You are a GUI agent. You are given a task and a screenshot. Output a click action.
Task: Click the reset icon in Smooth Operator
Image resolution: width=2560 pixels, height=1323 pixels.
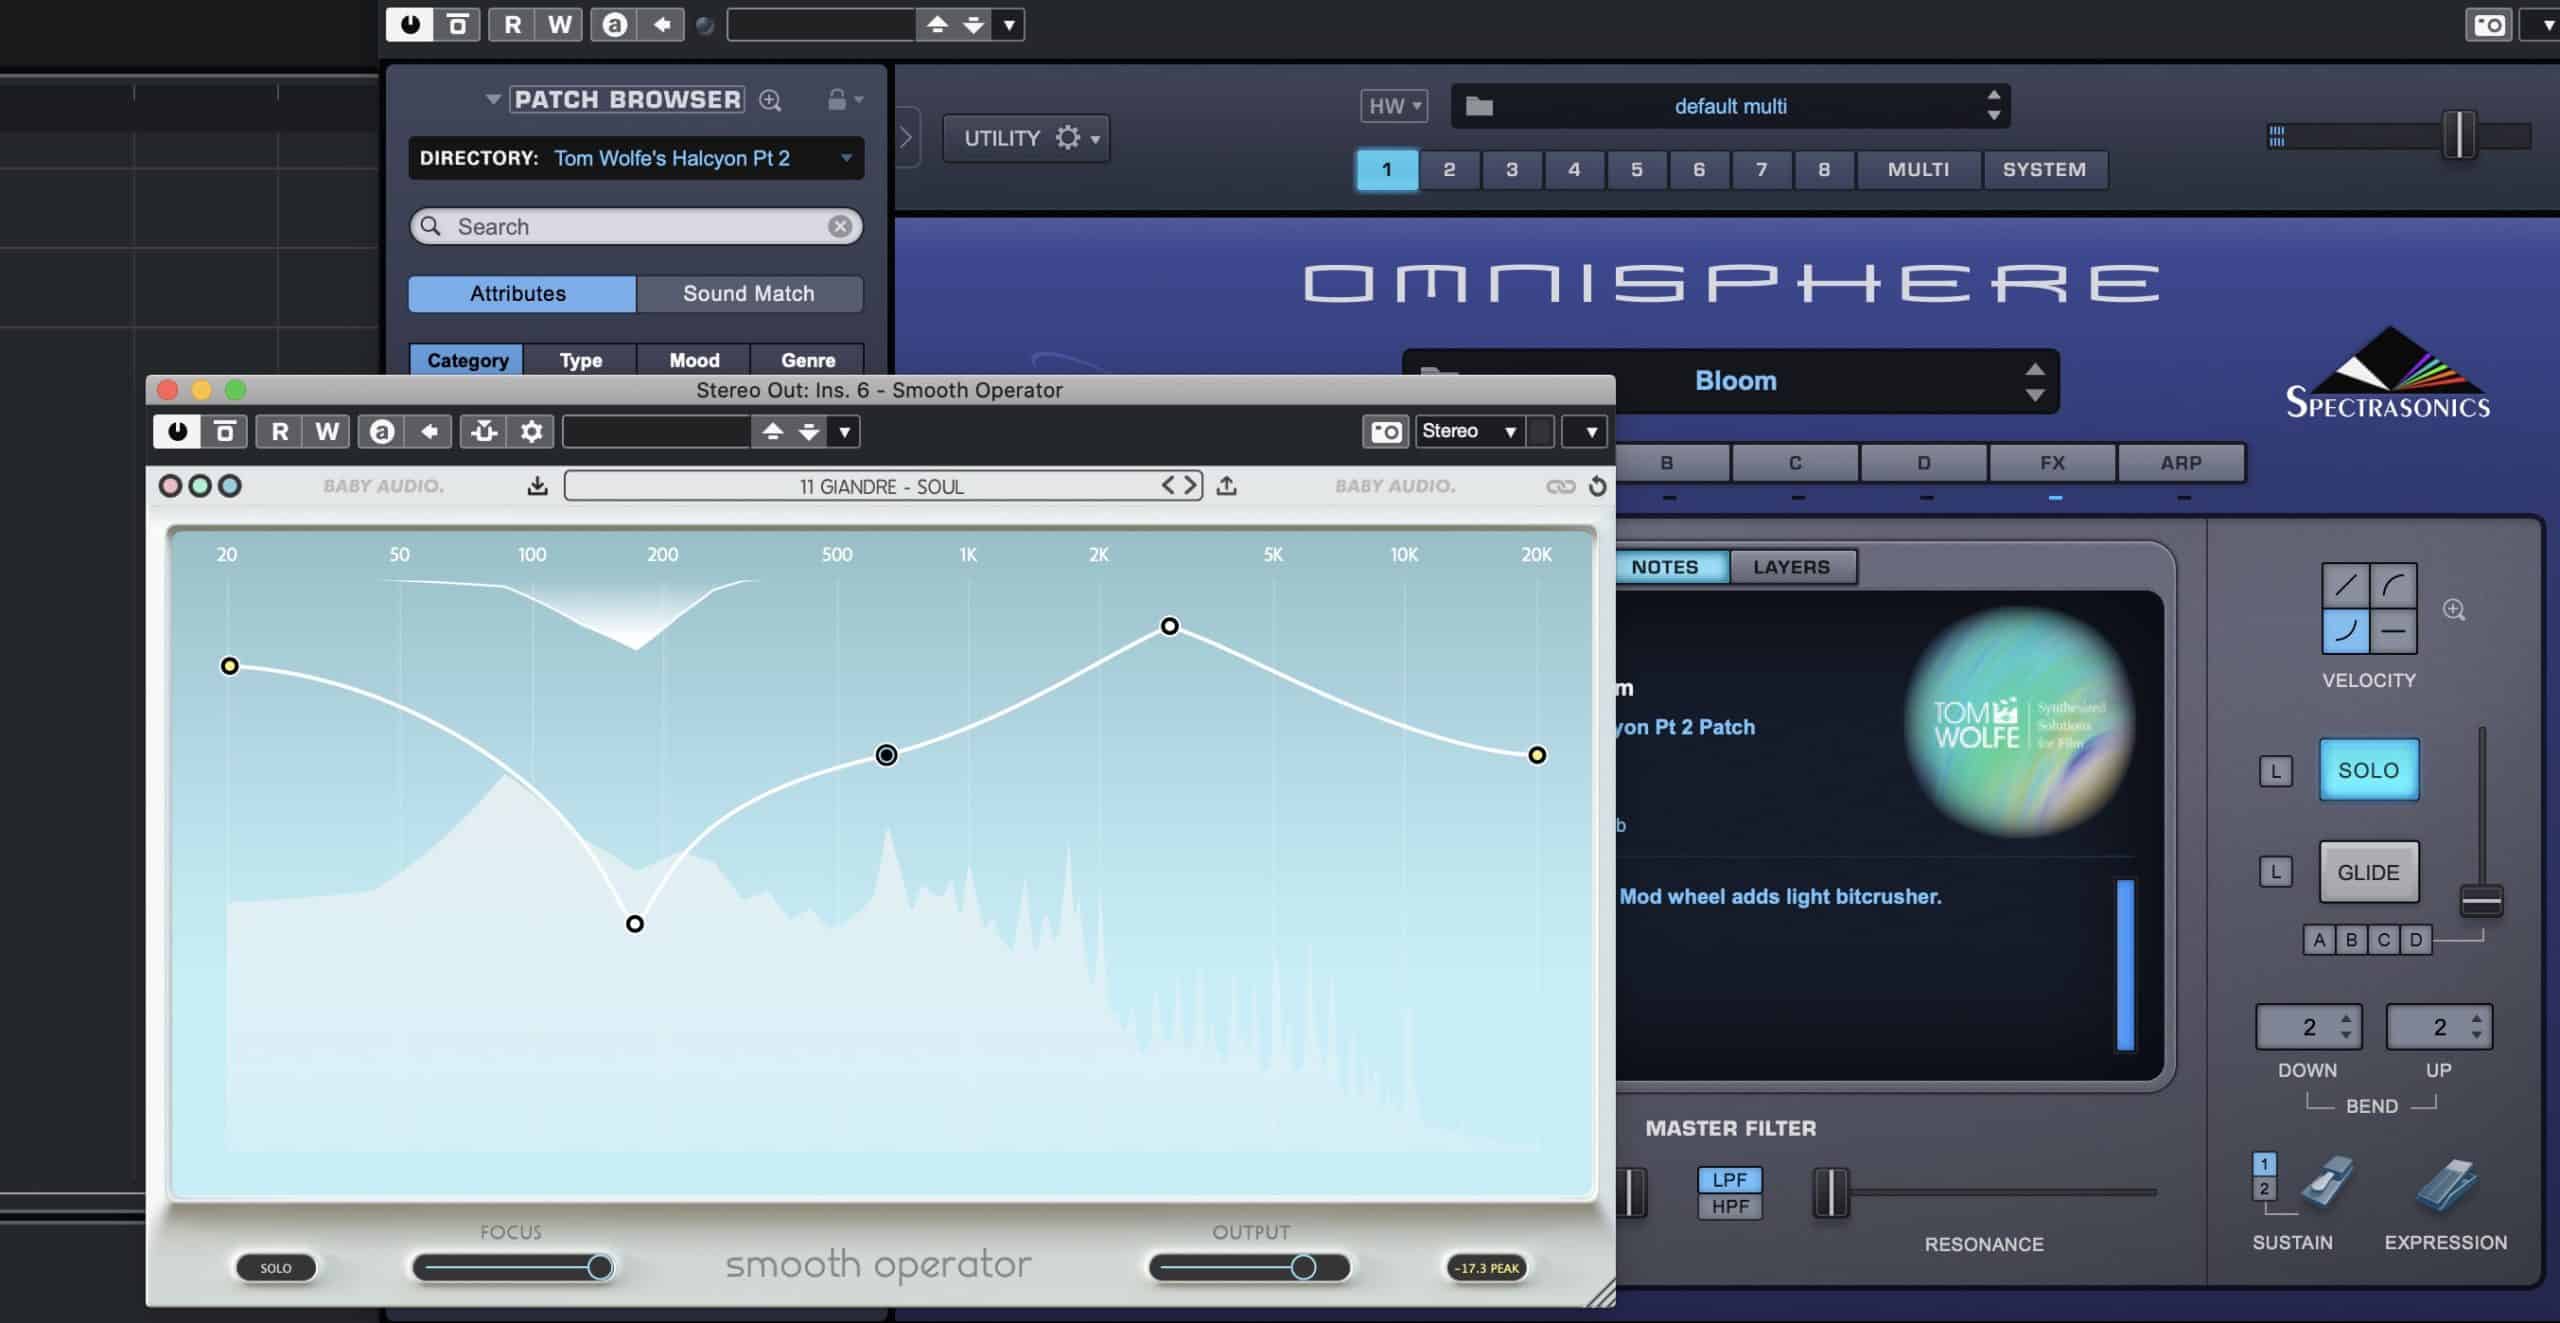tap(1597, 486)
